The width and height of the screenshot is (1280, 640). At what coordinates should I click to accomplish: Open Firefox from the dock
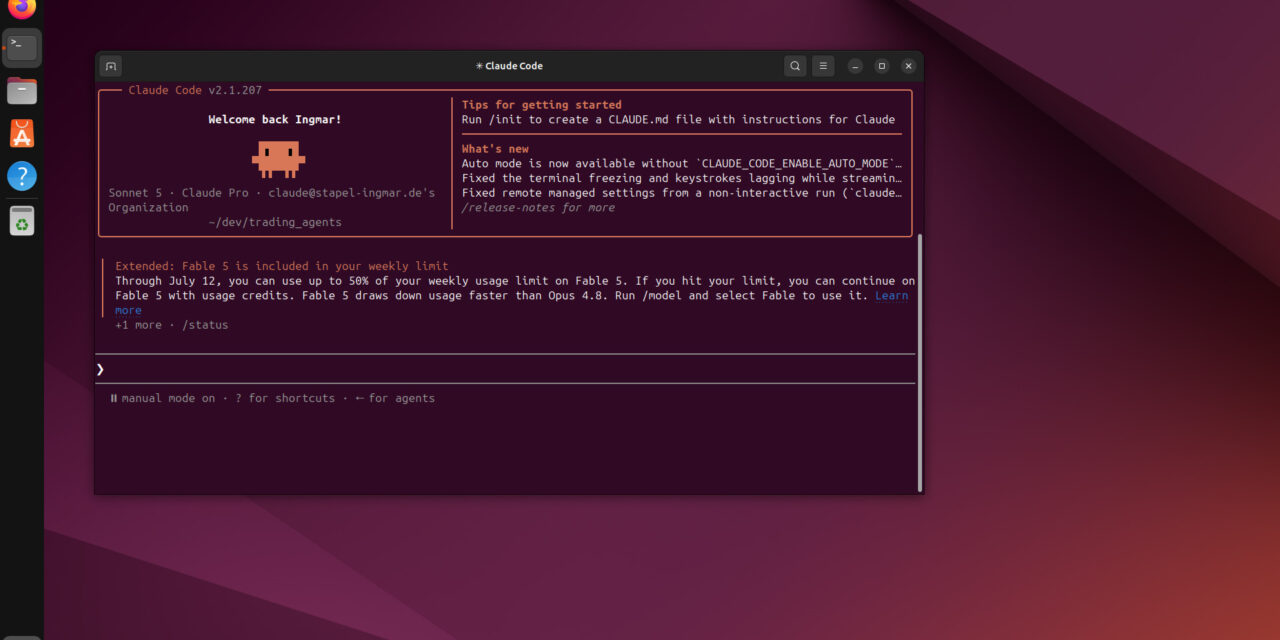pyautogui.click(x=22, y=8)
